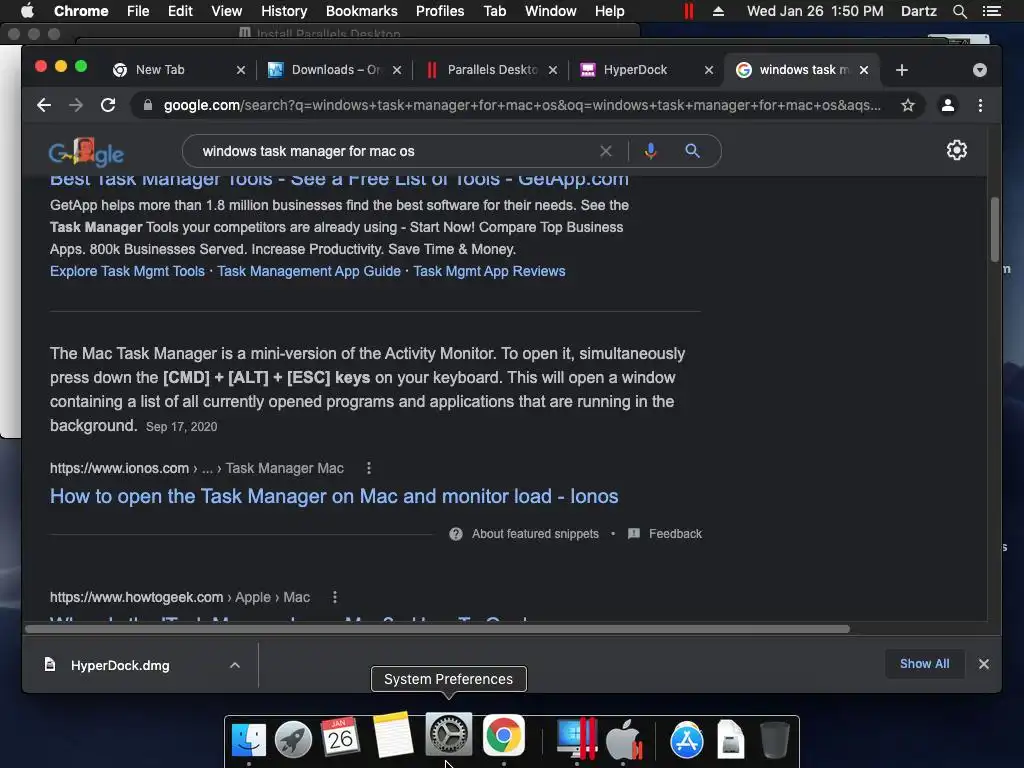Open Launchpad from the Dock
Viewport: 1024px width, 768px height.
293,740
